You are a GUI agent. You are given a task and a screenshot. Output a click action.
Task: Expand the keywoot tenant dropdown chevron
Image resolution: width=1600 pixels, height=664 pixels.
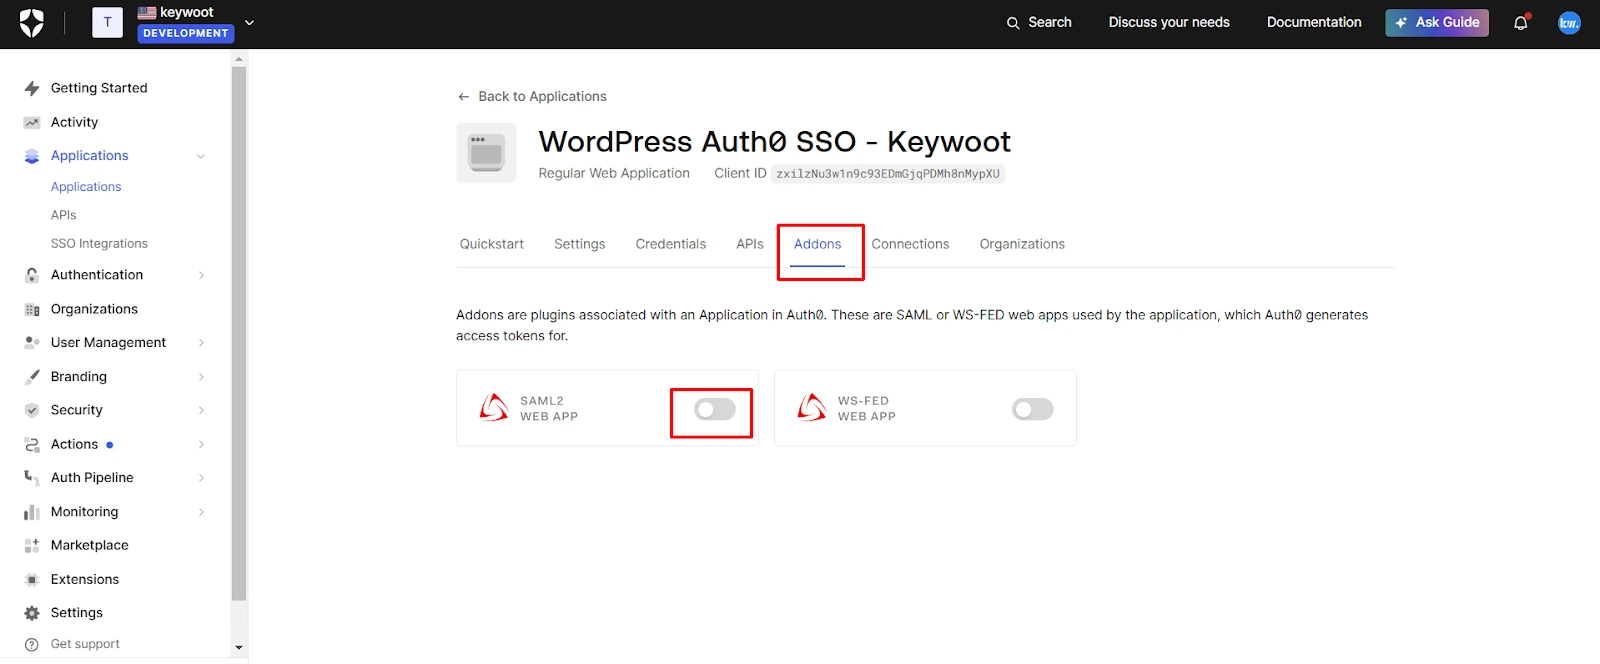tap(250, 22)
